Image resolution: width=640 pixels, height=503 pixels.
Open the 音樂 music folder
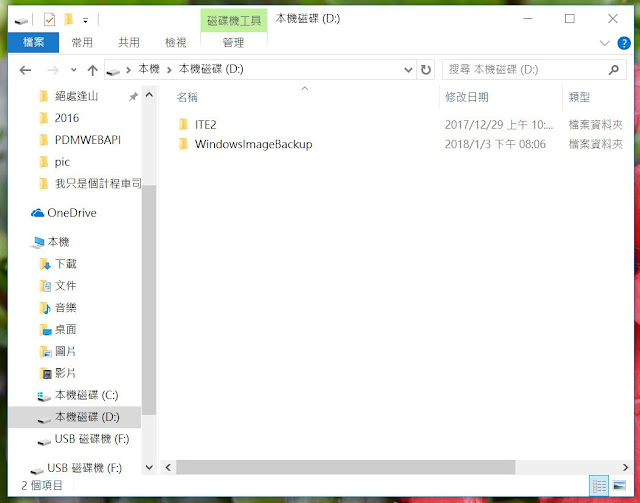(65, 308)
